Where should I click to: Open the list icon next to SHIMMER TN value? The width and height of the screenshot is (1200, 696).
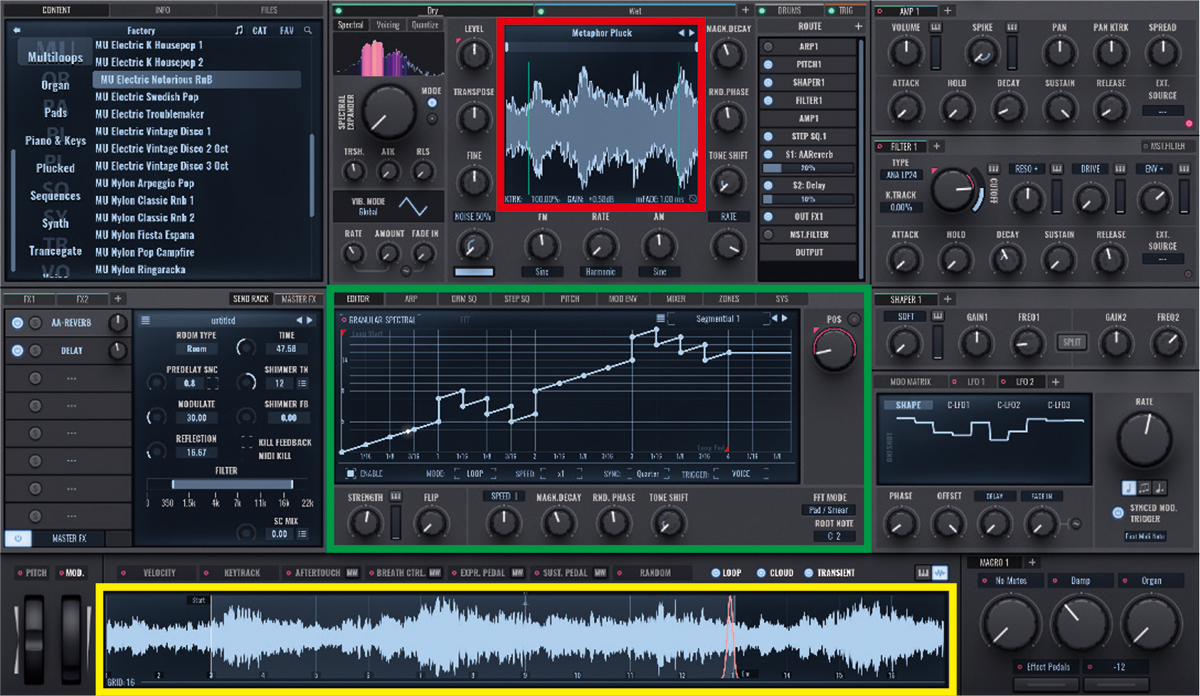[x=303, y=383]
